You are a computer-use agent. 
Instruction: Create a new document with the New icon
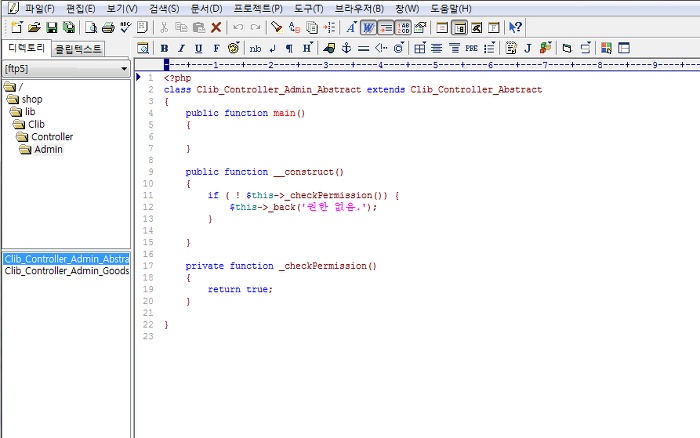(17, 27)
